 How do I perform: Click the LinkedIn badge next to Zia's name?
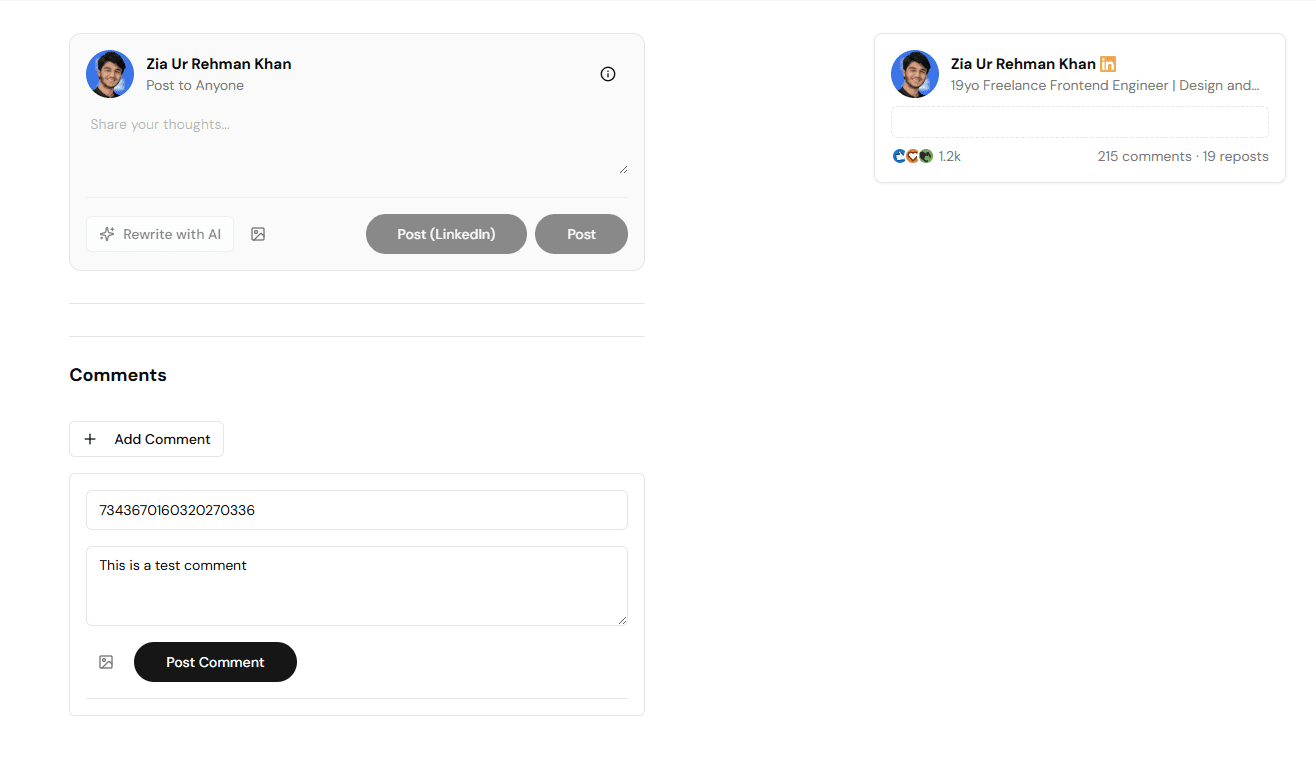pyautogui.click(x=1107, y=63)
